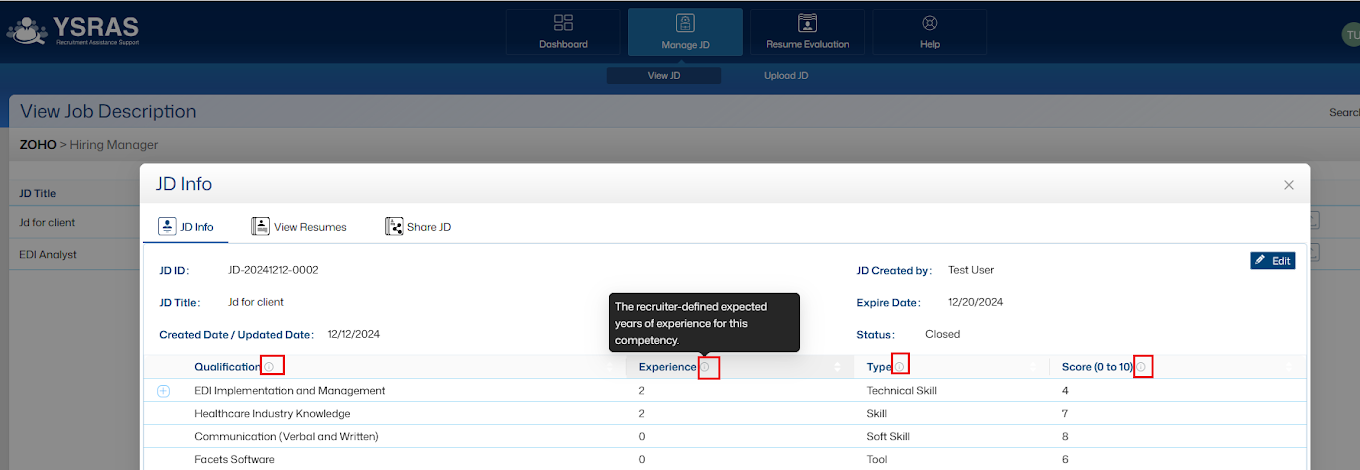Expand the EDI Implementation and Management row
The image size is (1360, 470).
[164, 391]
